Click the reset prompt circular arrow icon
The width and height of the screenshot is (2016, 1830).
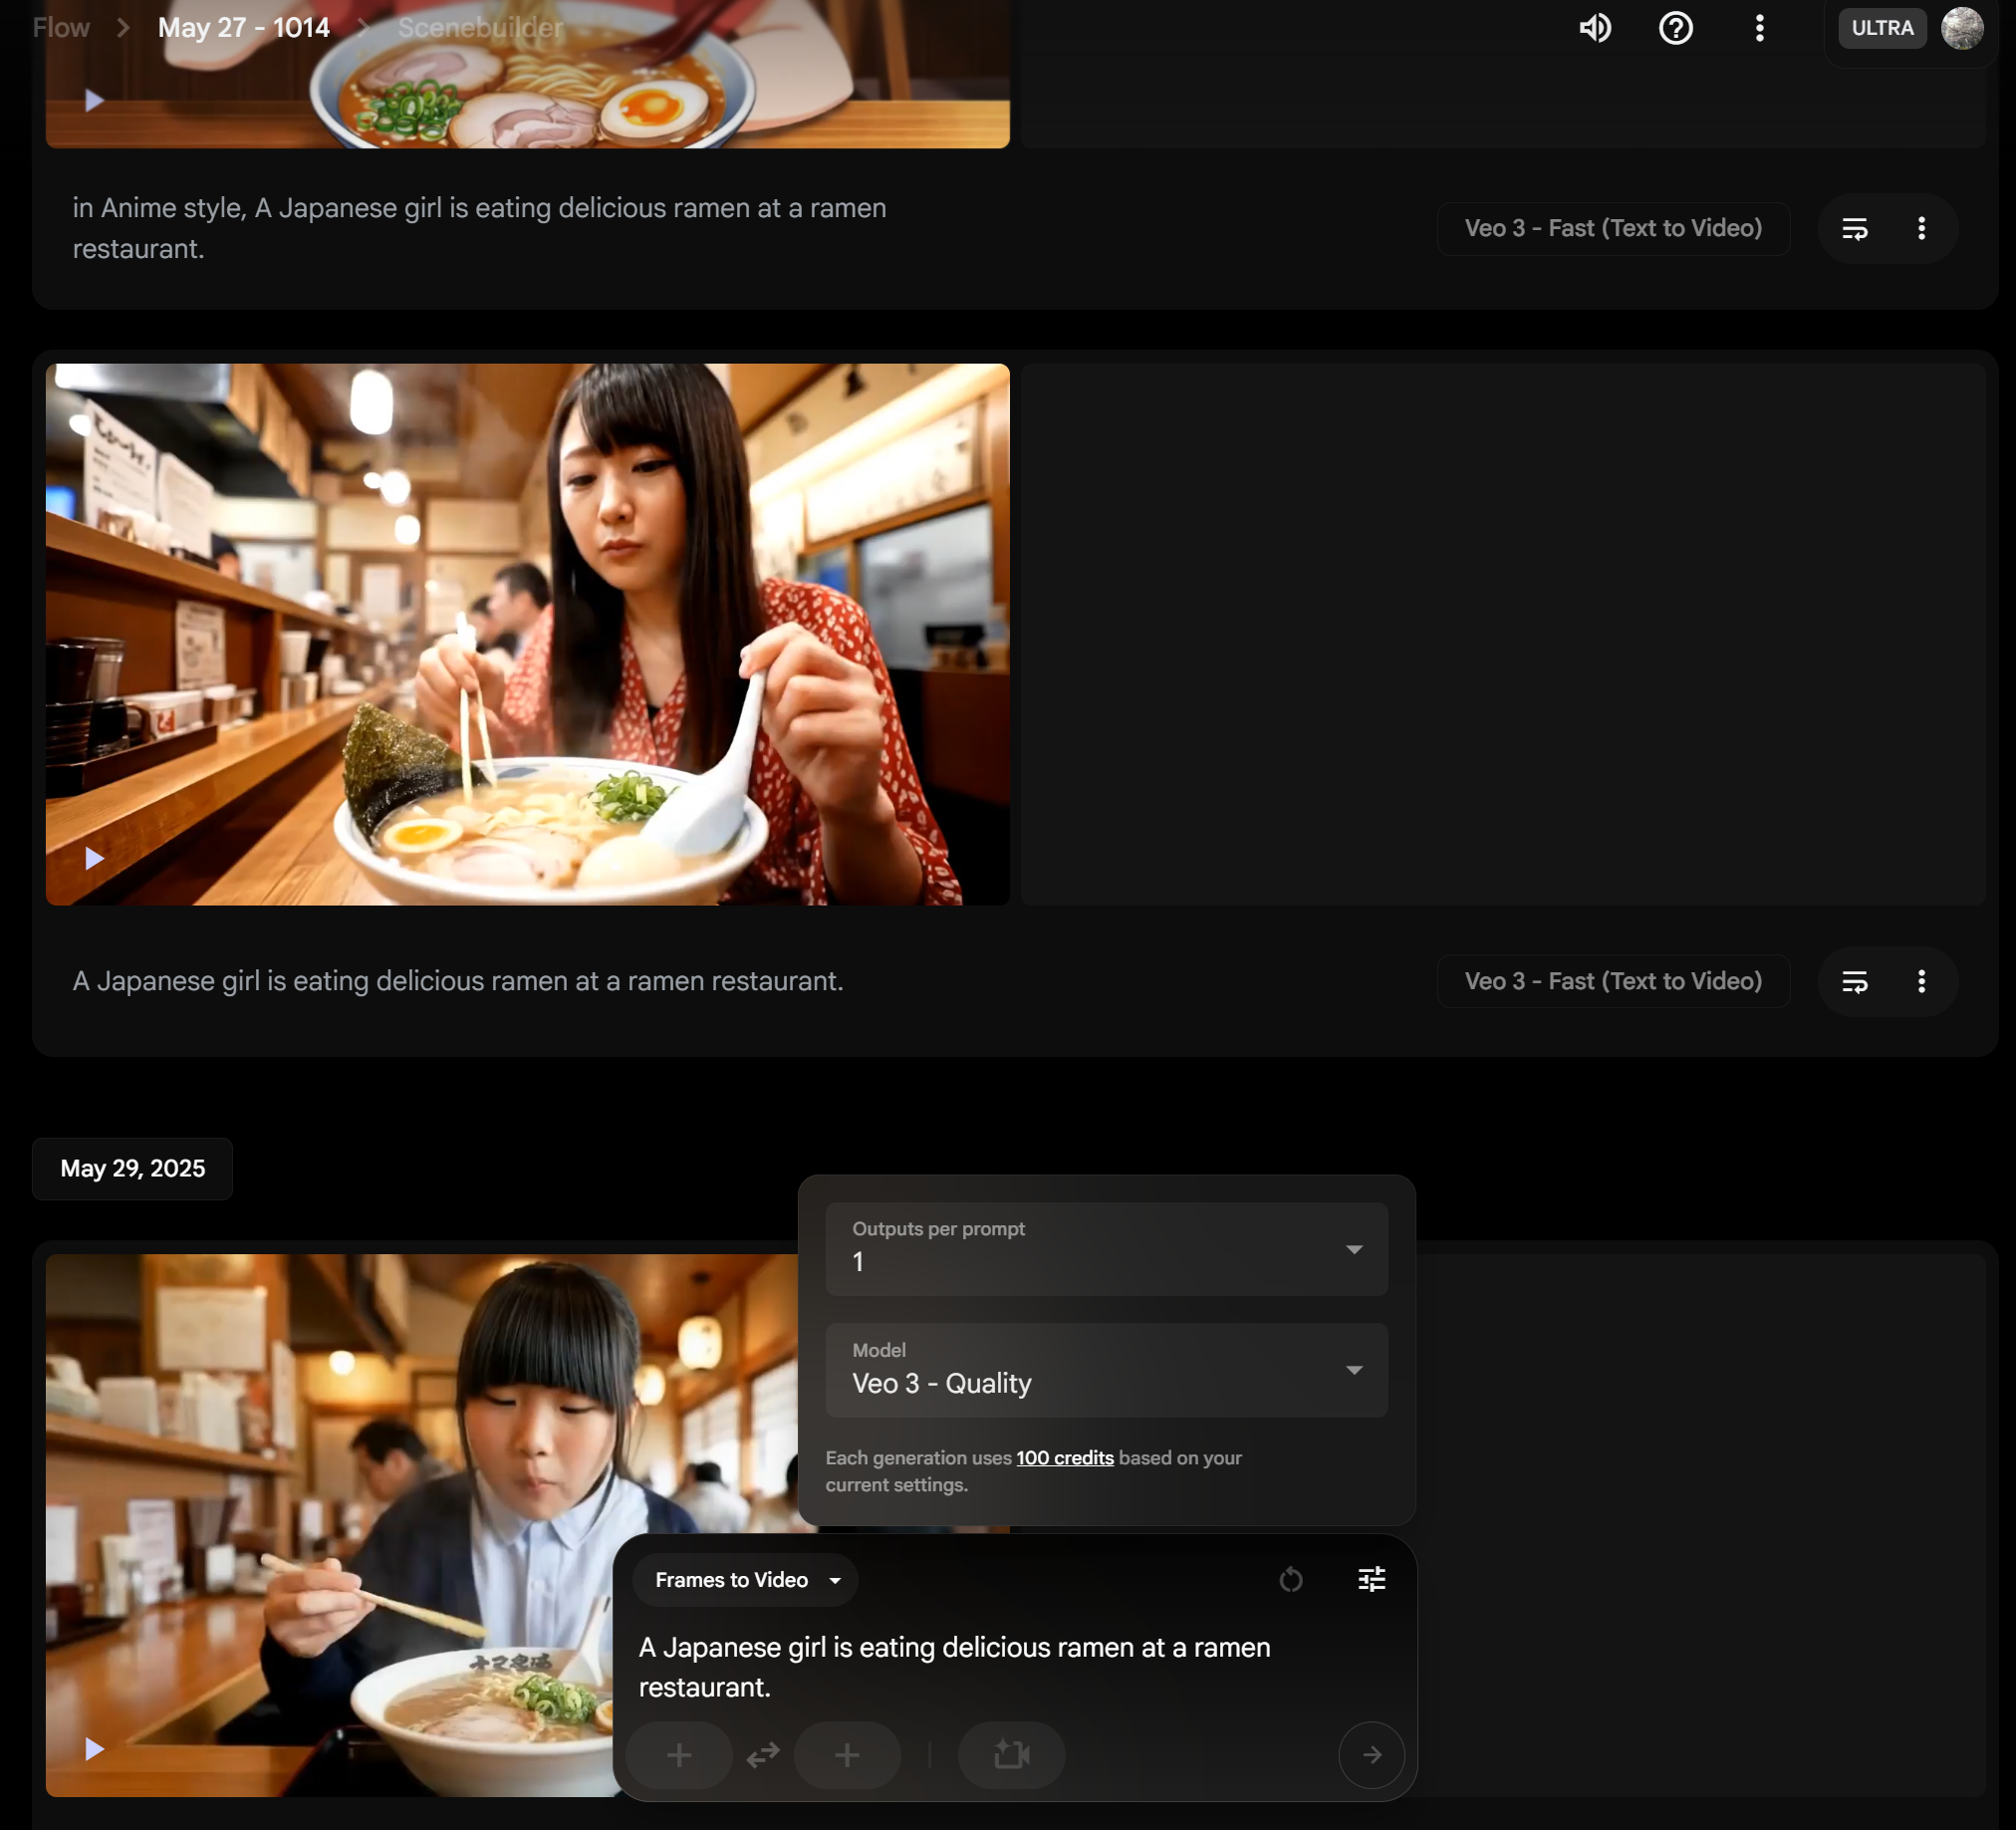click(1291, 1579)
